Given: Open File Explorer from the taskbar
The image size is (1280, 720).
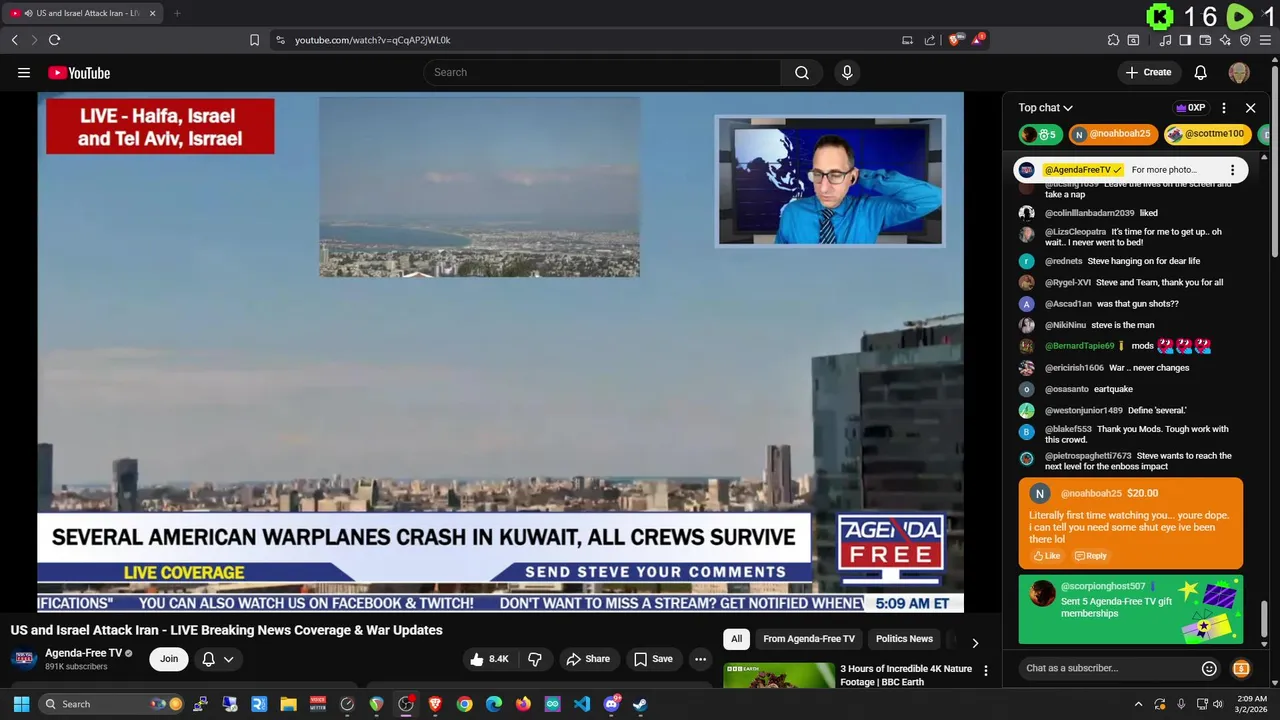Looking at the screenshot, I should point(288,704).
